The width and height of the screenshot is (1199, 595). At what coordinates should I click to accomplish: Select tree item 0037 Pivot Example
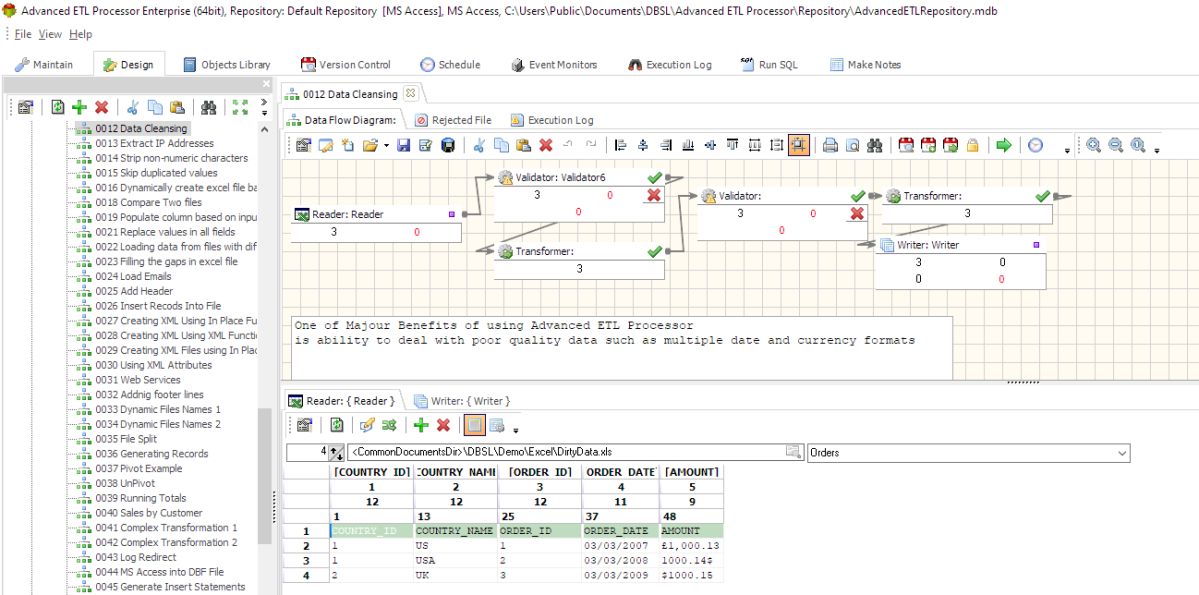click(x=138, y=468)
